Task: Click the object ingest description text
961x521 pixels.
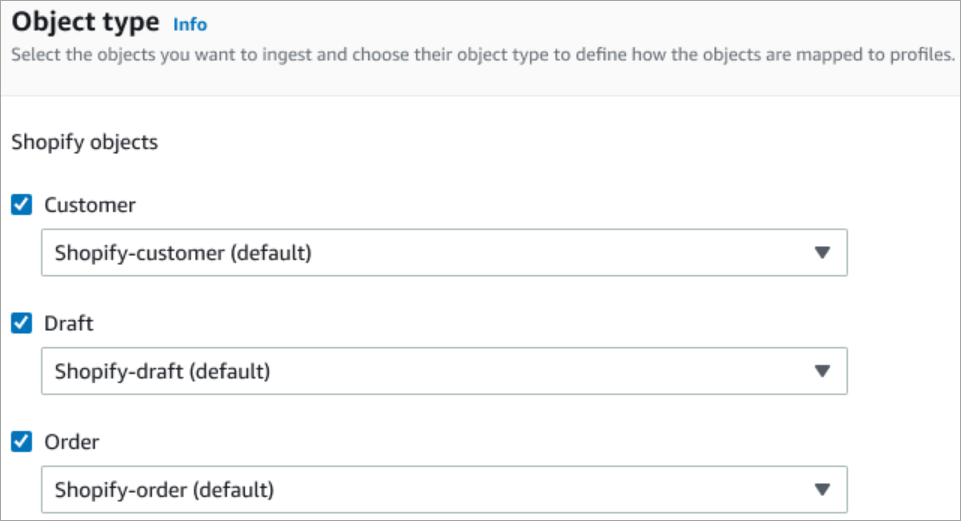Action: [480, 55]
